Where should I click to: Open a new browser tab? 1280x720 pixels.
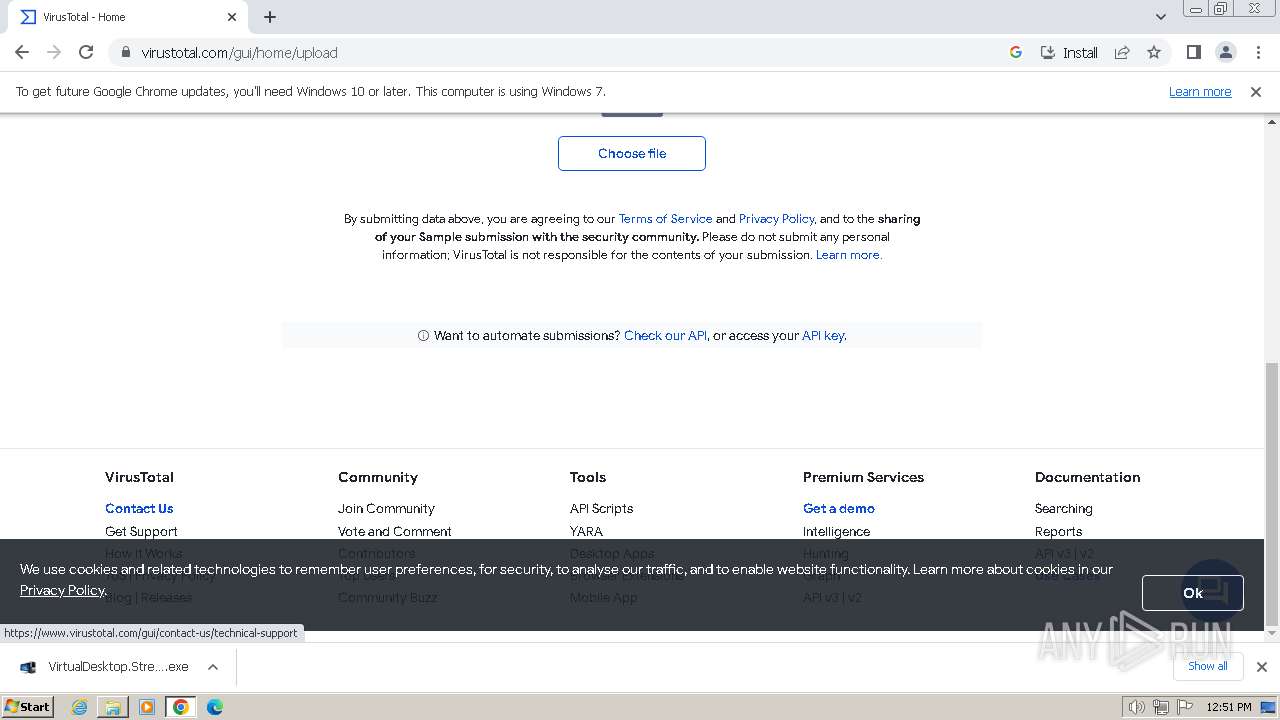coord(270,17)
